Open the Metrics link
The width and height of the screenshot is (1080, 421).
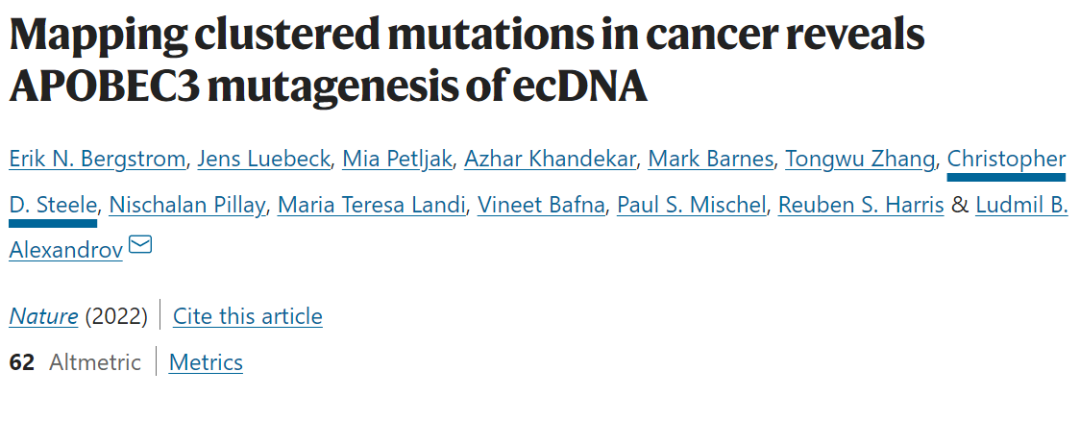point(206,362)
